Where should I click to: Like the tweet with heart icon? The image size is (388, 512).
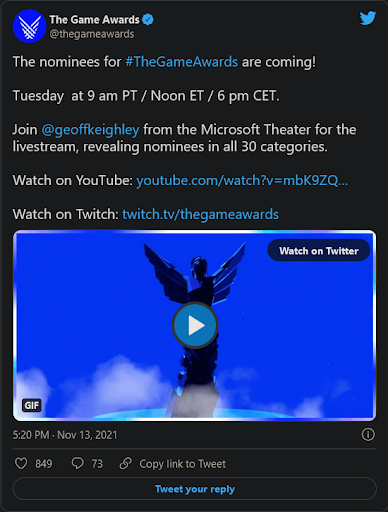21,463
